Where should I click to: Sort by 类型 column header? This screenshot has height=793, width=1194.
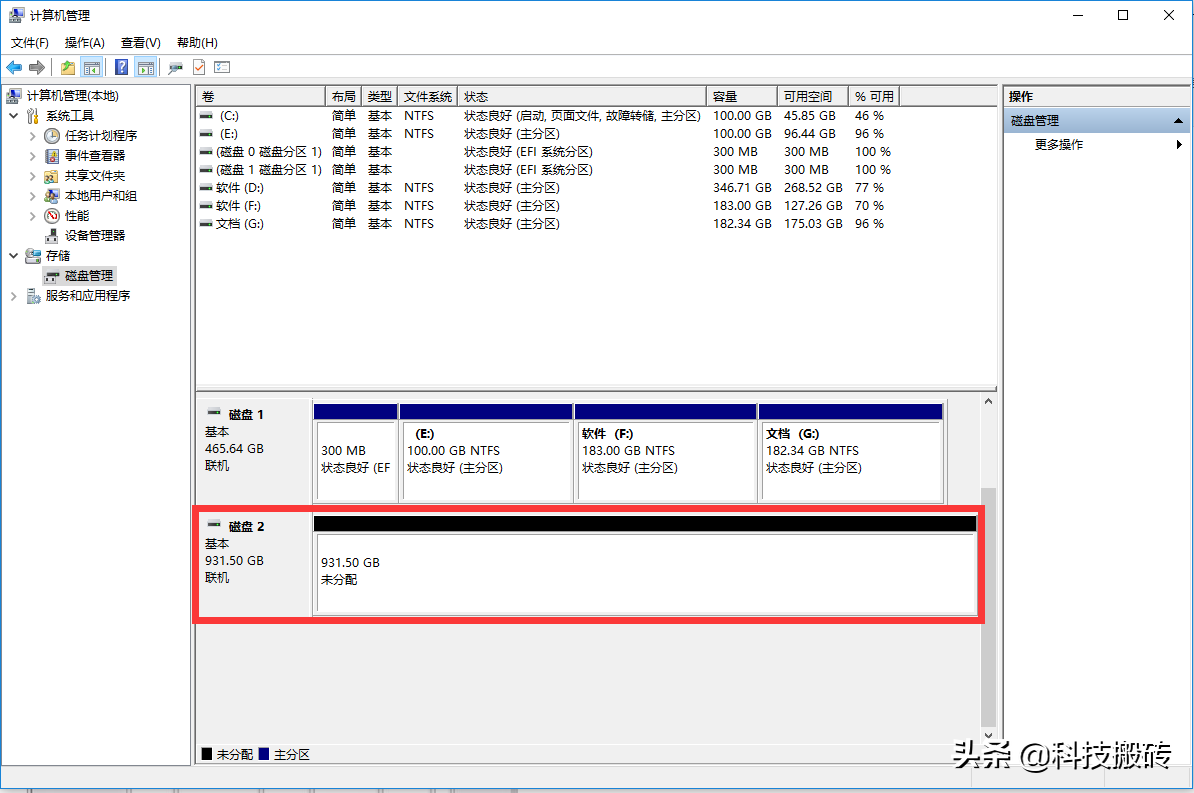click(x=379, y=97)
